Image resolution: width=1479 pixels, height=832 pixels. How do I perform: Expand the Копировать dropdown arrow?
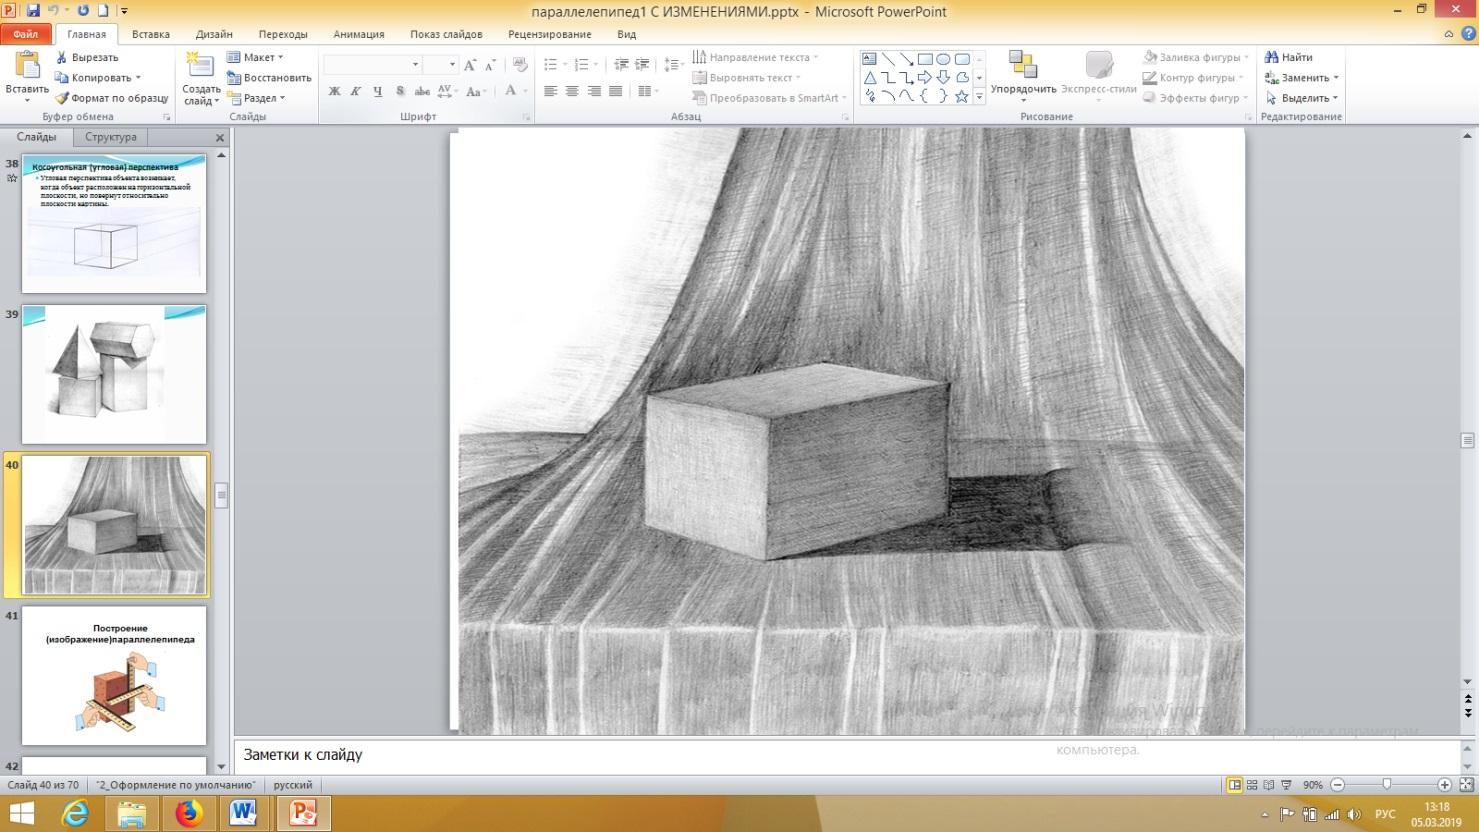click(x=138, y=78)
